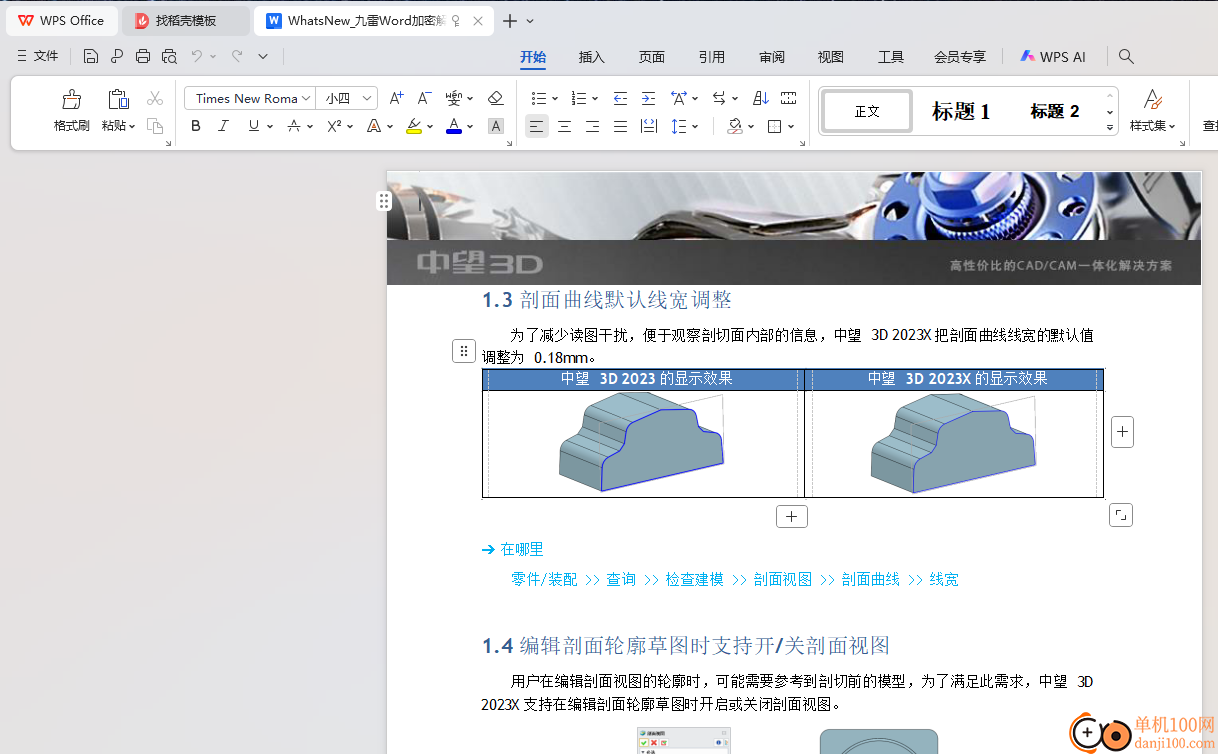Click the search magnifier in ribbon tabs

click(x=1126, y=57)
